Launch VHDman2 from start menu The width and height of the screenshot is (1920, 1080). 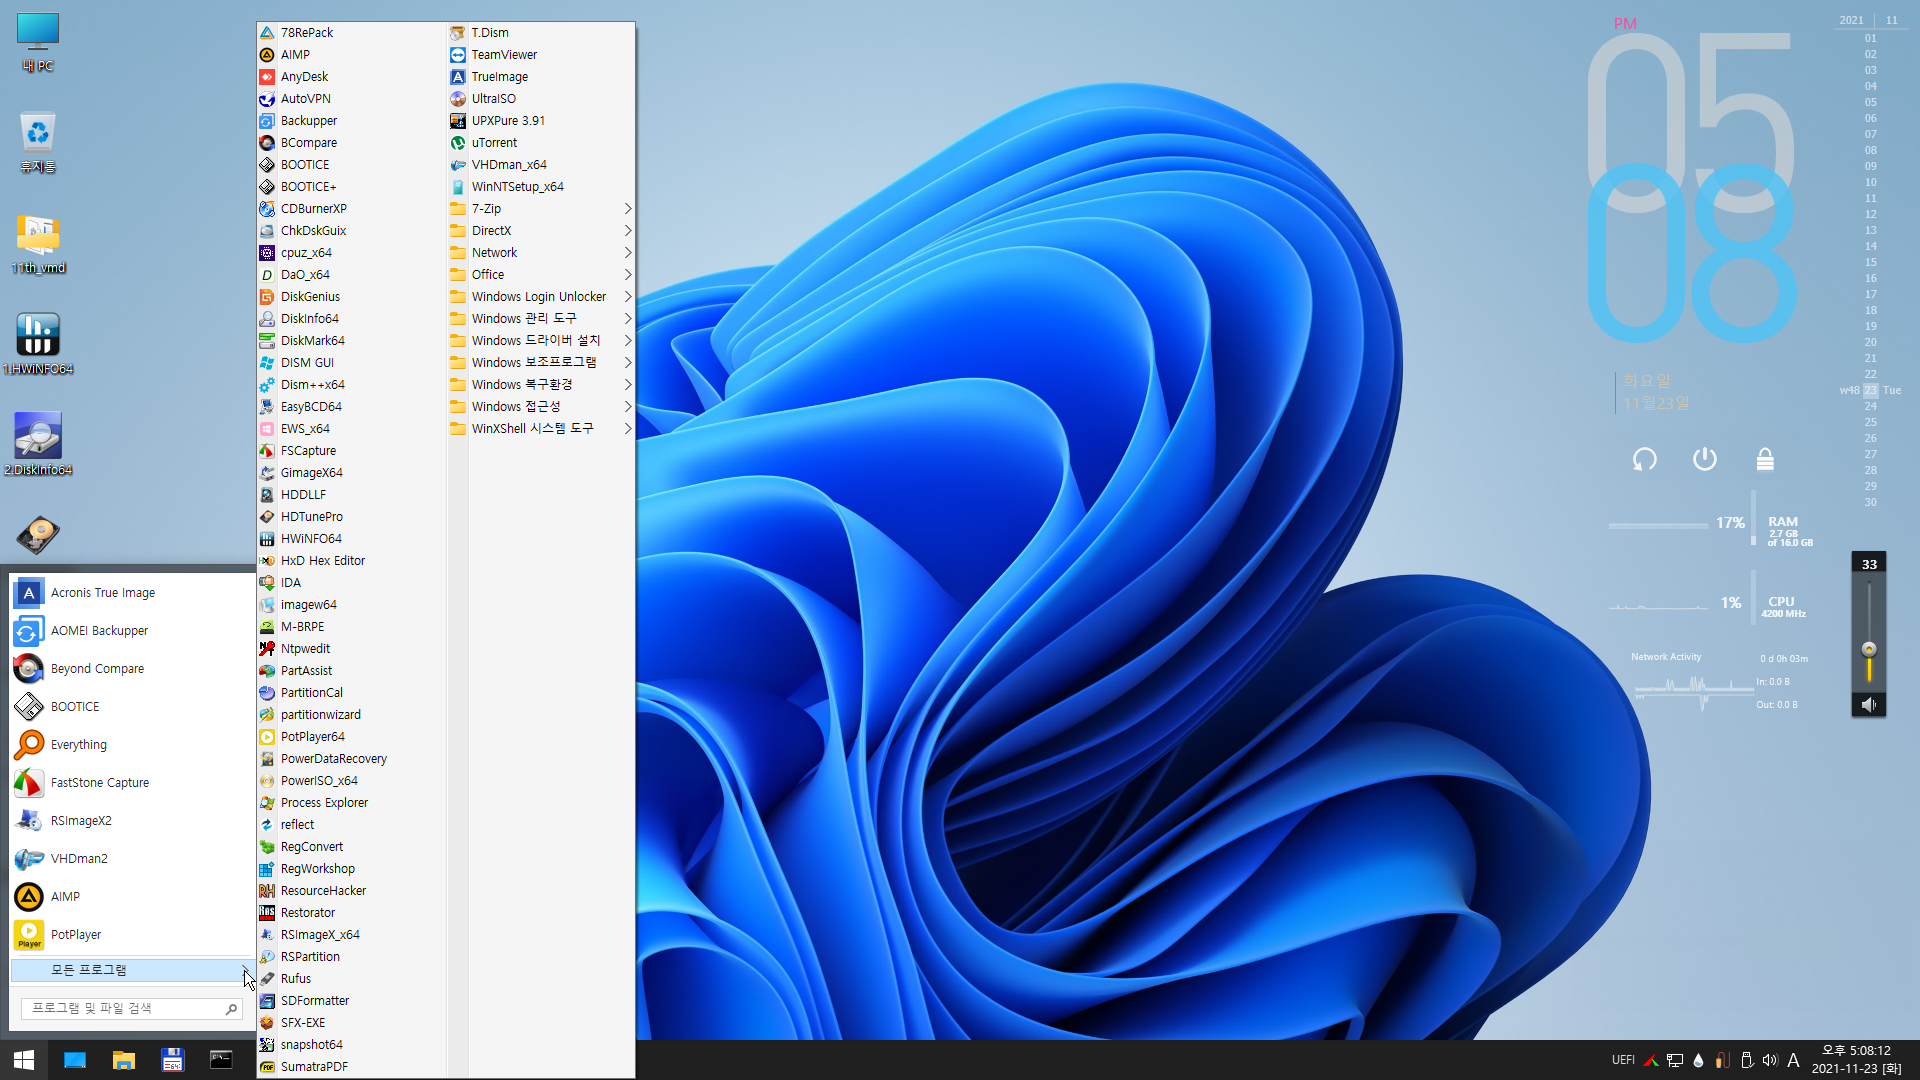pos(132,859)
